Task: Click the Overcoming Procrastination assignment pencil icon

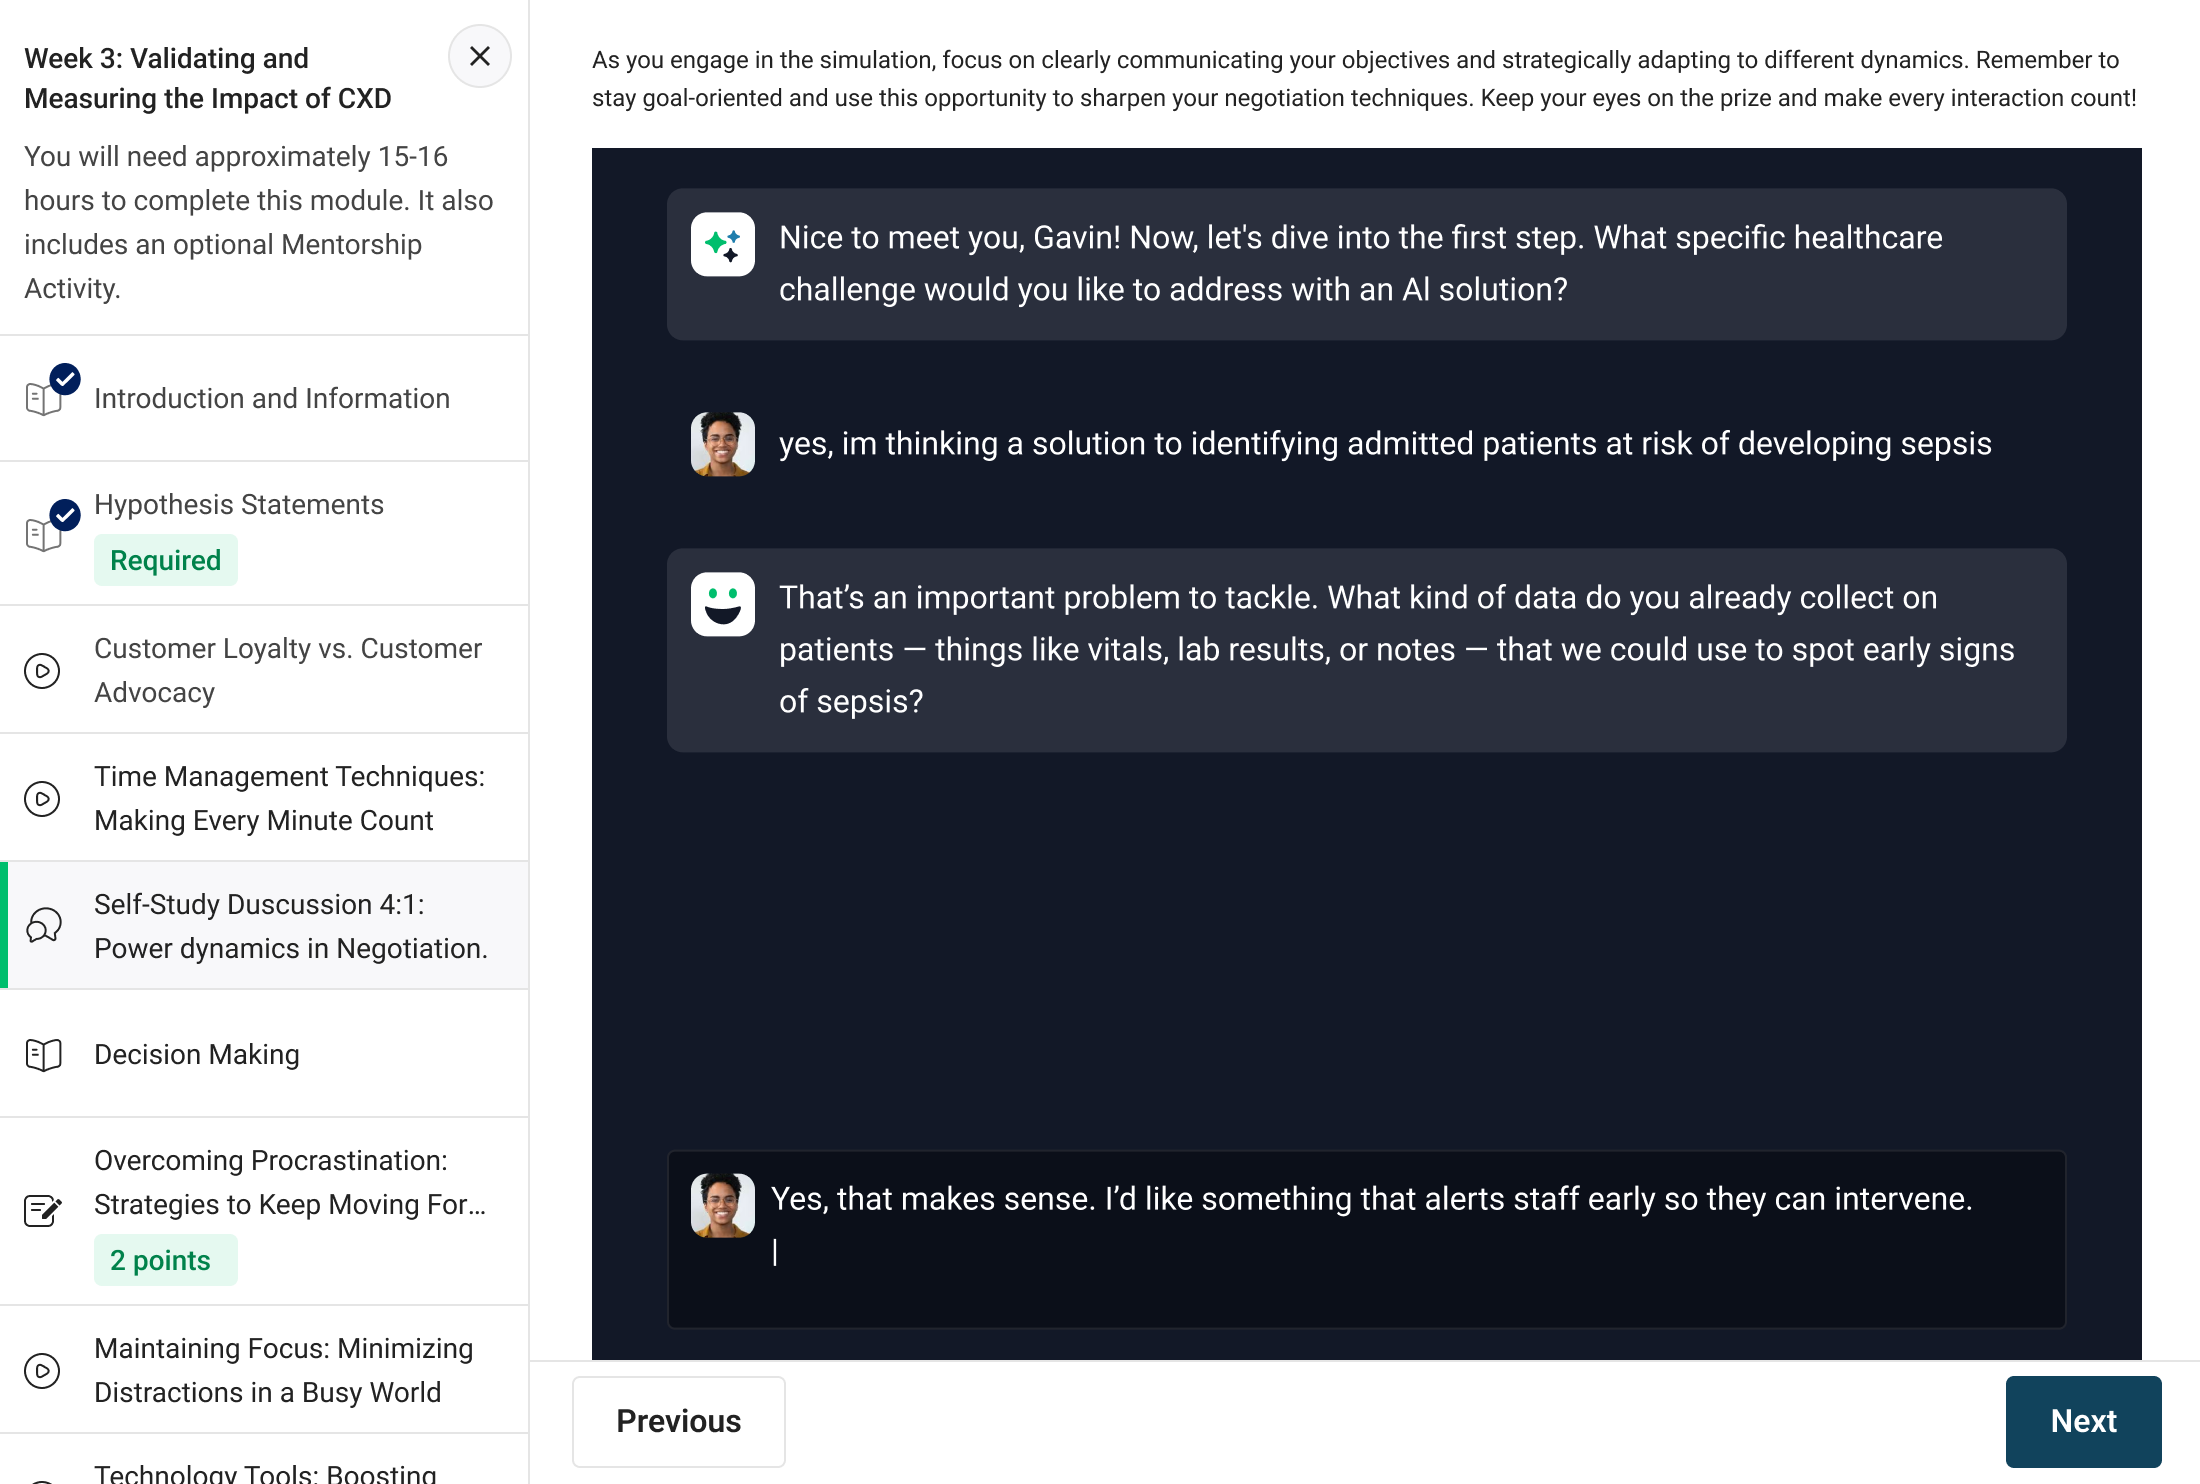Action: click(x=43, y=1211)
